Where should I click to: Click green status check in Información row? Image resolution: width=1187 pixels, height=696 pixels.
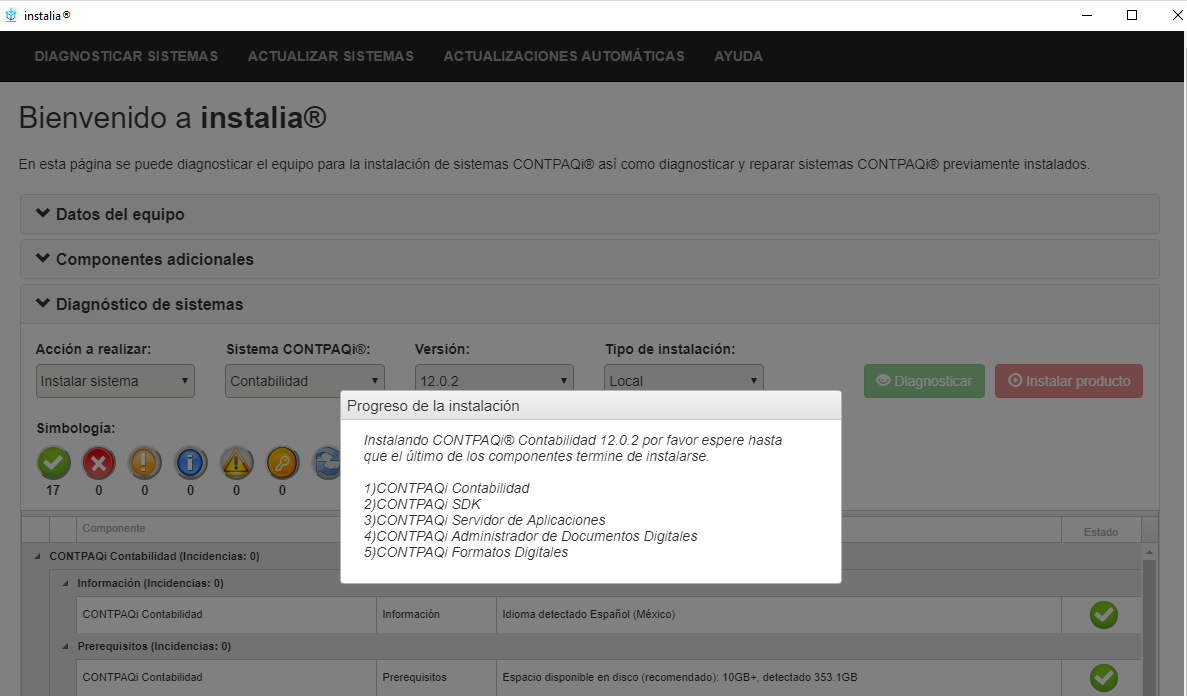click(x=1103, y=615)
